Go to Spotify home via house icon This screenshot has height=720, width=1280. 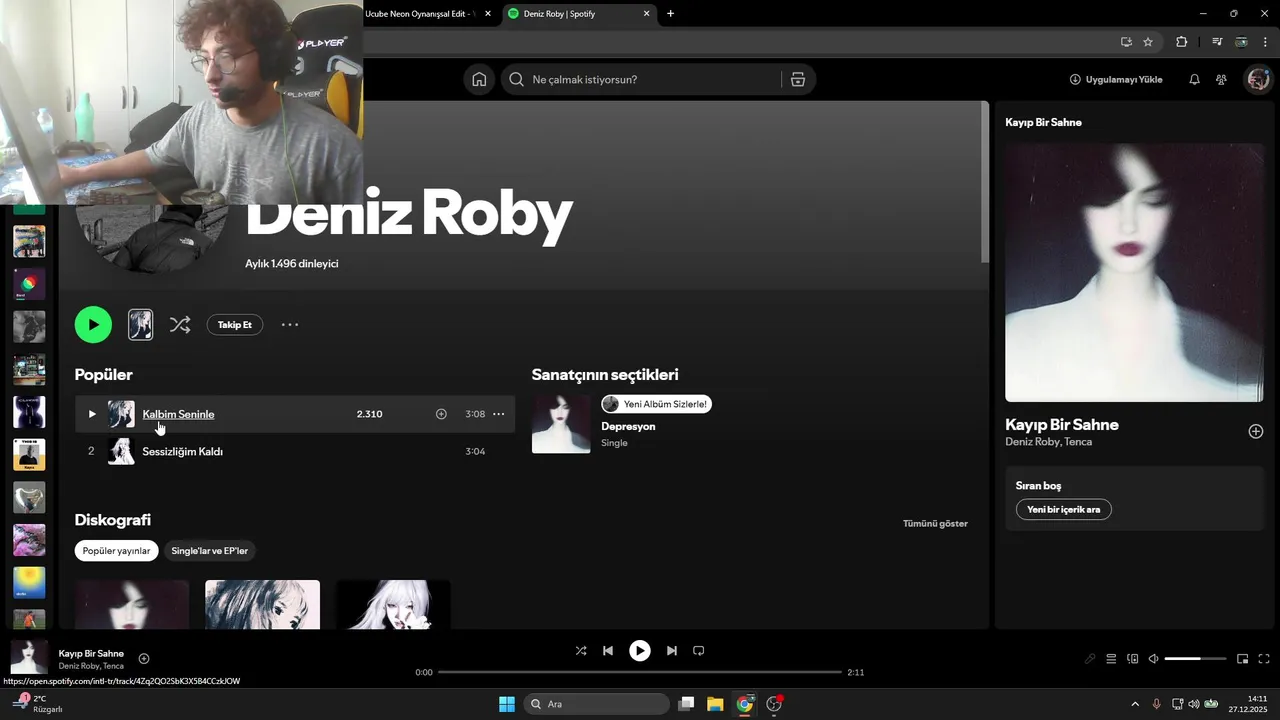coord(479,80)
